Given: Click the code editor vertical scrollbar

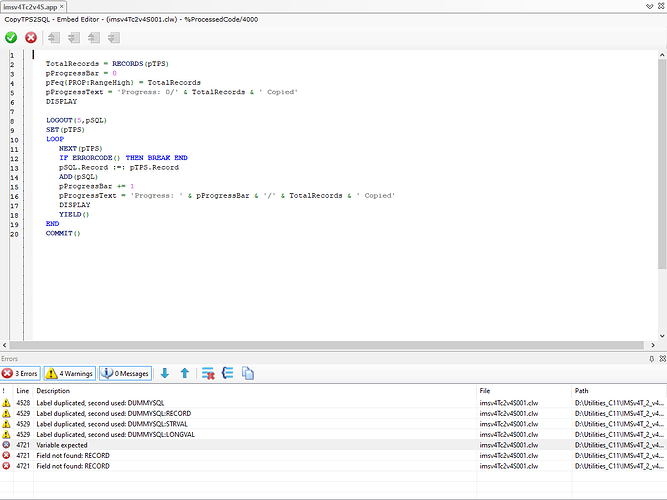Looking at the screenshot, I should click(661, 160).
